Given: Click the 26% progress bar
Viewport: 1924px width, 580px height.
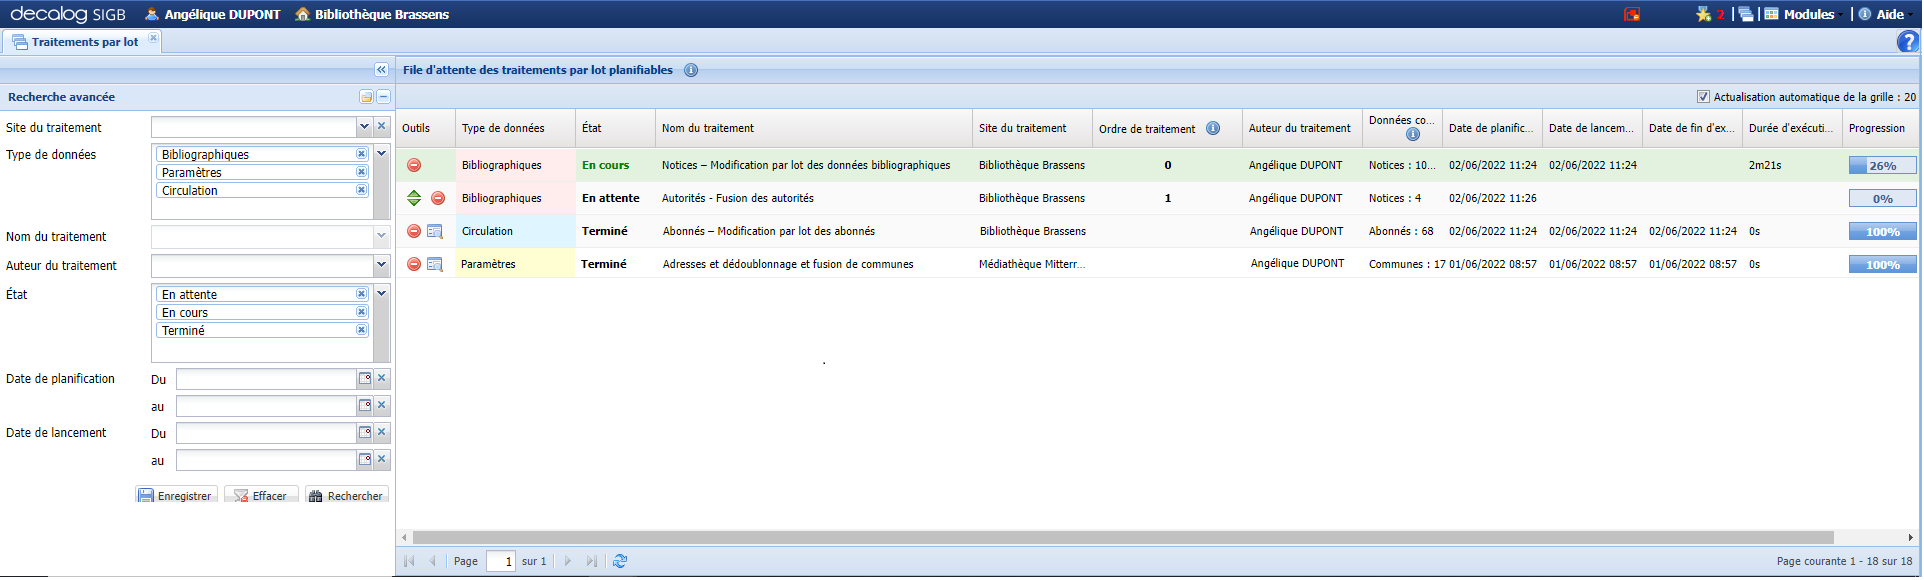Looking at the screenshot, I should click(x=1882, y=166).
